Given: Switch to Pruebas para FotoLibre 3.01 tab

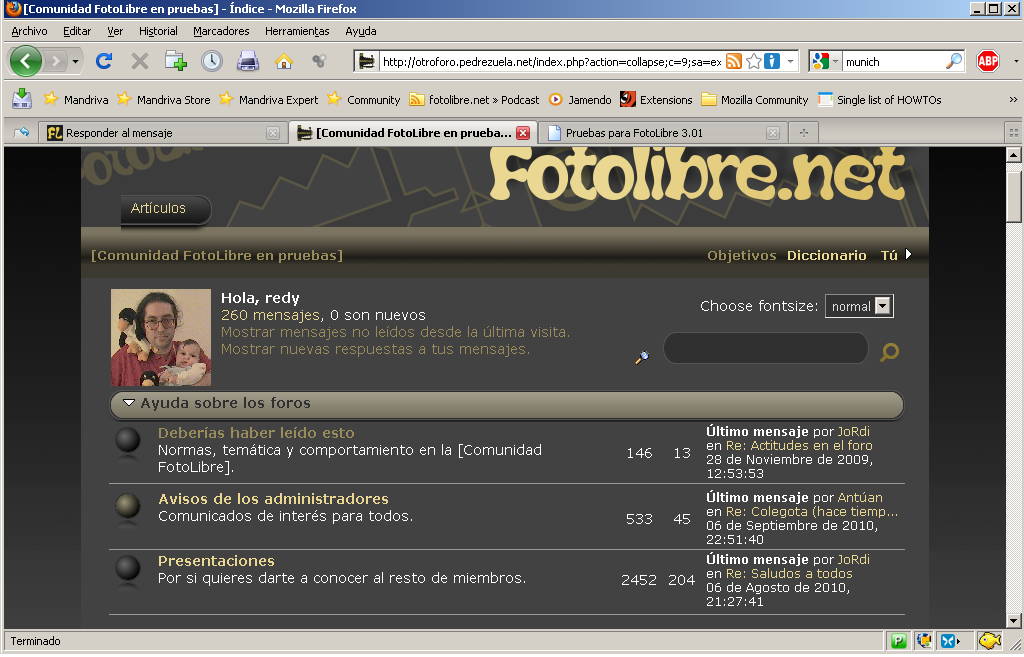Looking at the screenshot, I should click(x=662, y=133).
